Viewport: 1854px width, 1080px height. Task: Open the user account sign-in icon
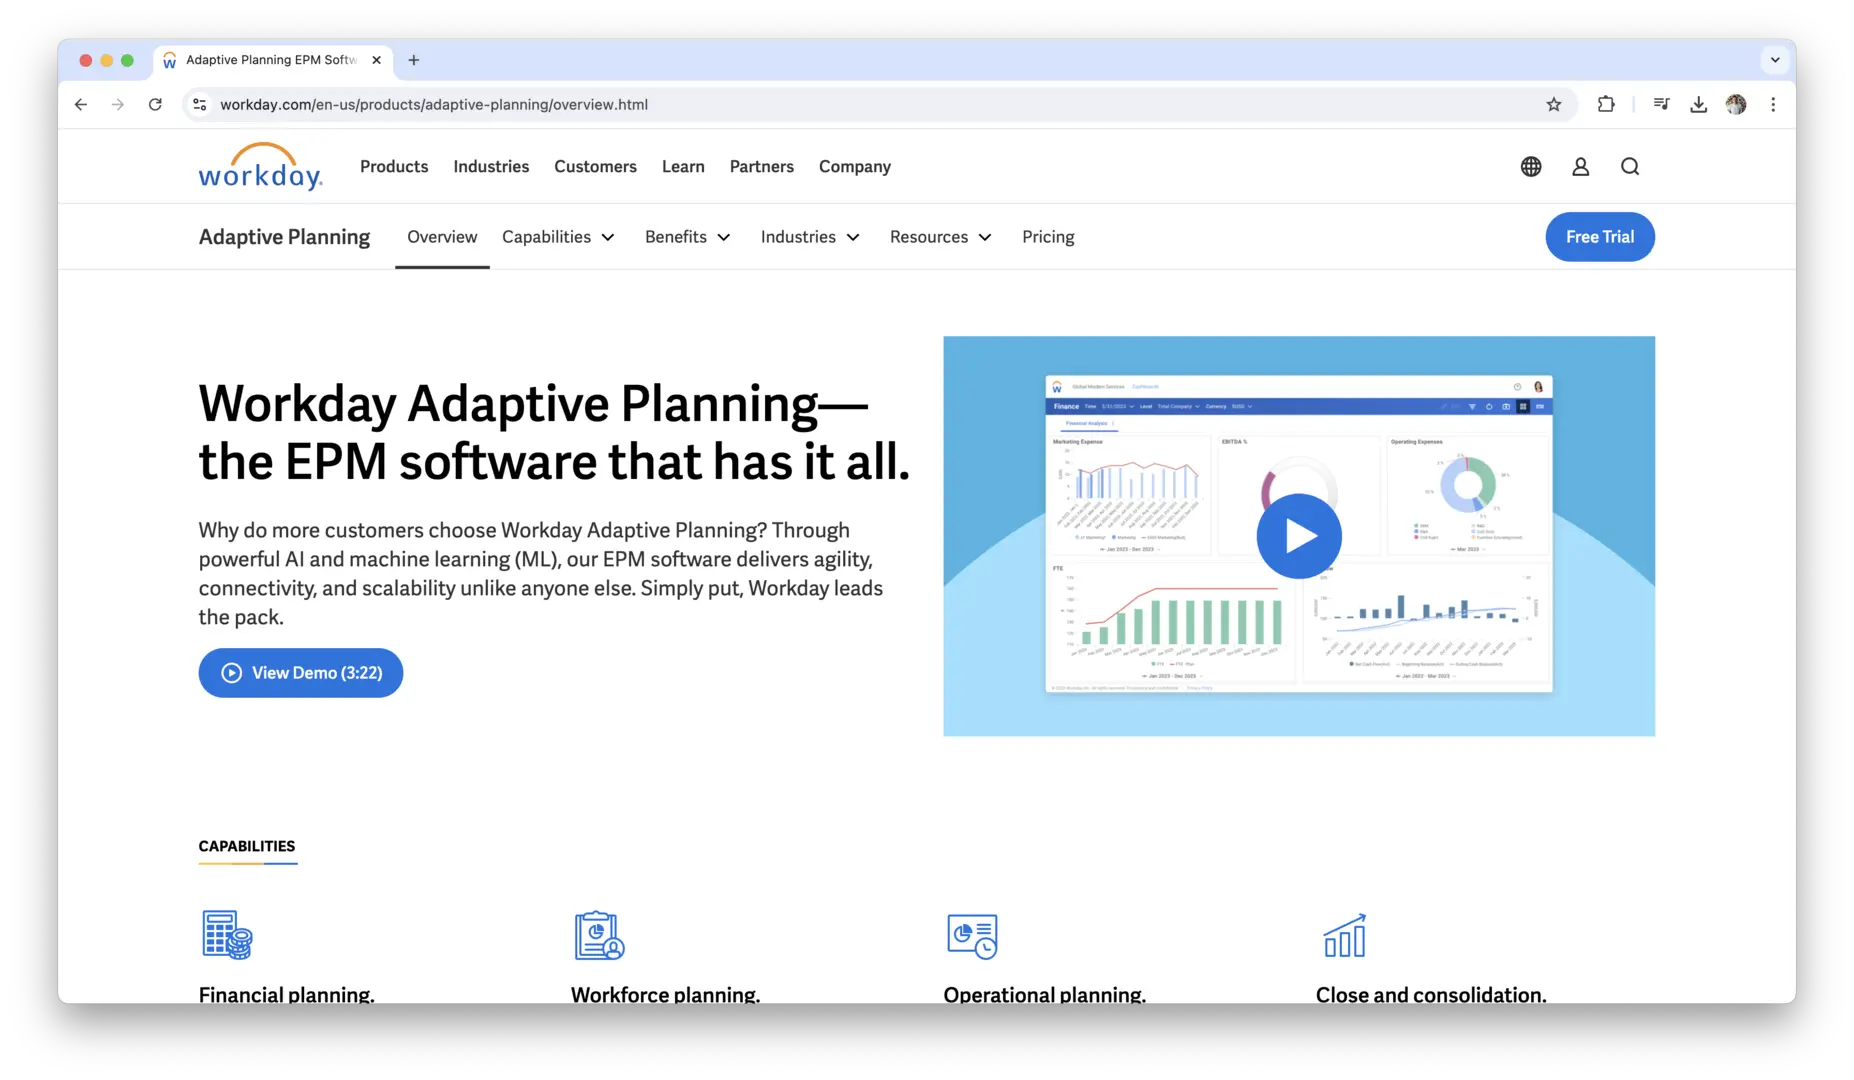(1580, 167)
